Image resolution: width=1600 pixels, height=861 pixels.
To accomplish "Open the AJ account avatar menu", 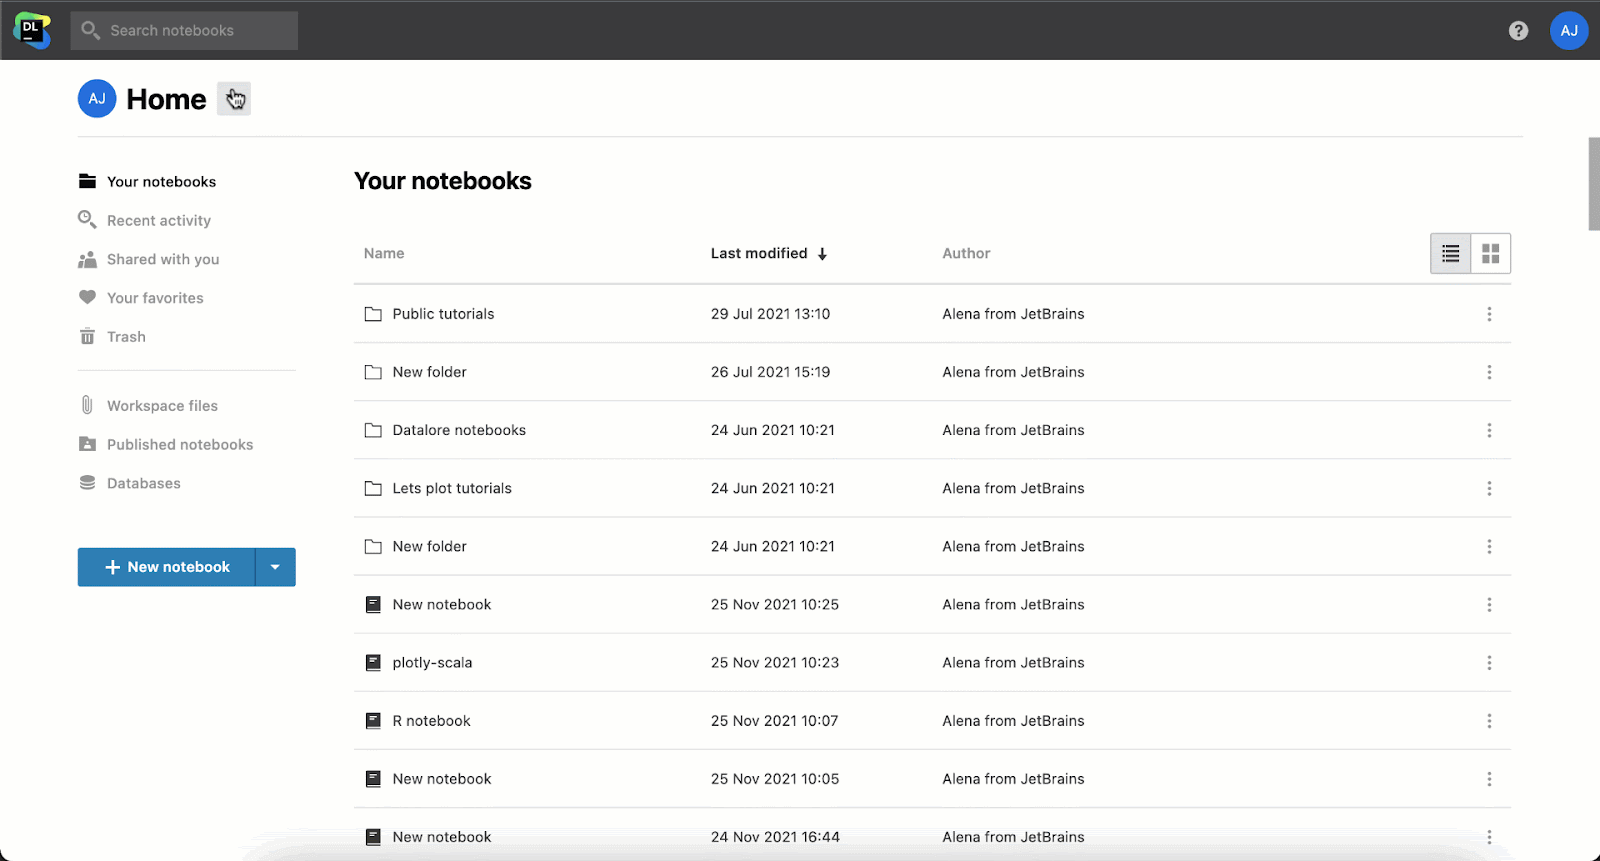I will 1568,31.
